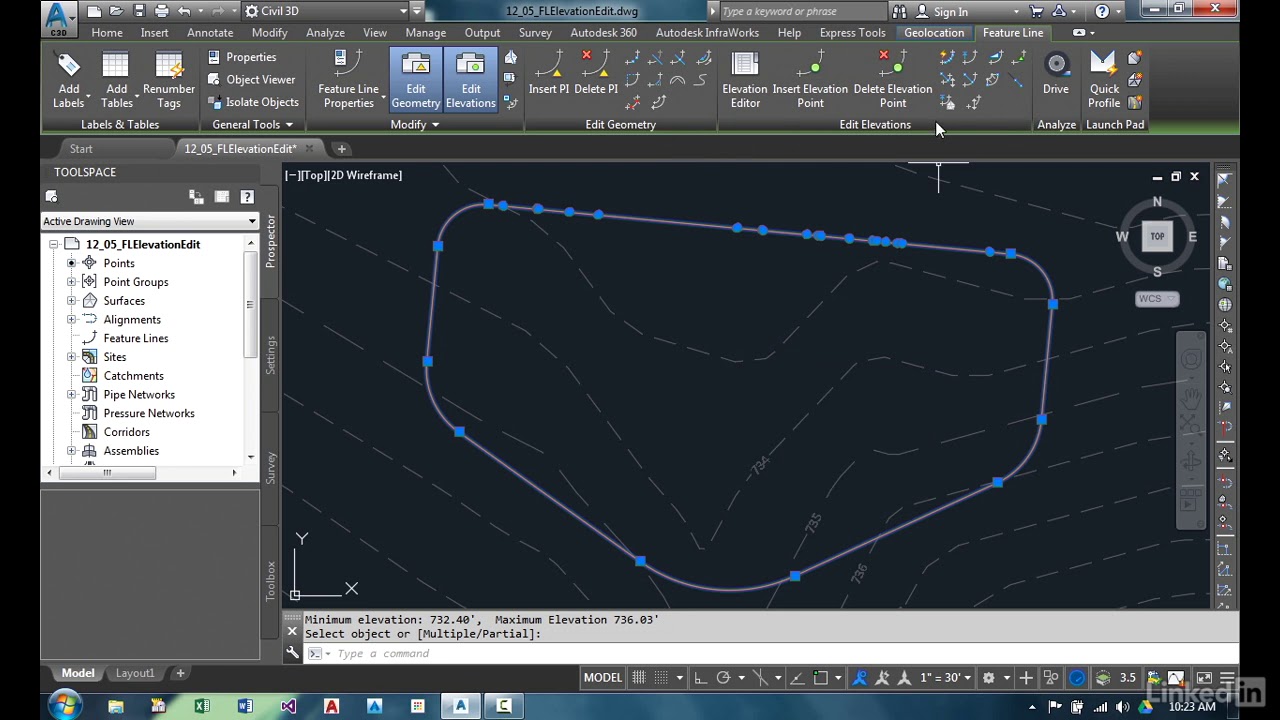
Task: Toggle grid display in status bar
Action: (639, 678)
